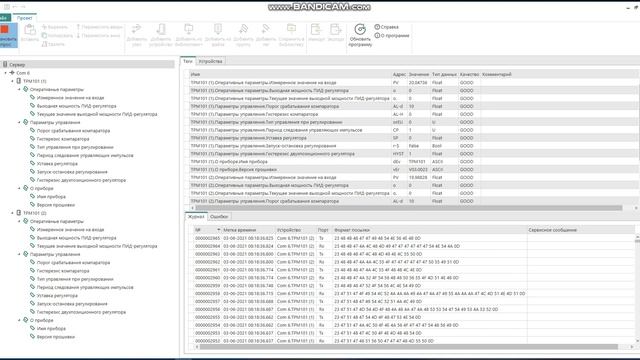Click the TPM101 (1) device icon
This screenshot has width=640, height=360.
[19, 81]
